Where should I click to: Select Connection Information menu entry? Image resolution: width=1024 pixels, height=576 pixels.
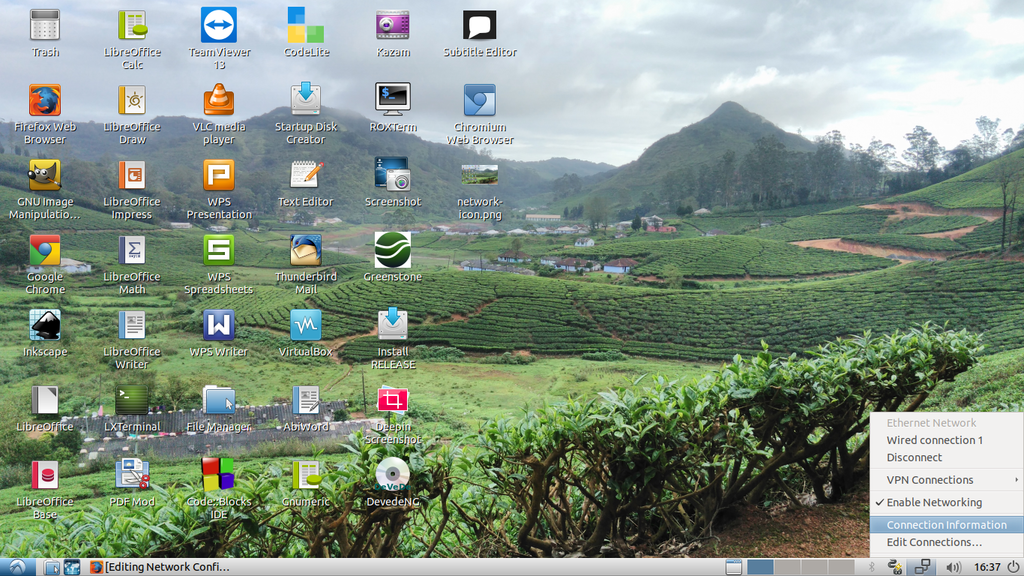click(x=946, y=525)
